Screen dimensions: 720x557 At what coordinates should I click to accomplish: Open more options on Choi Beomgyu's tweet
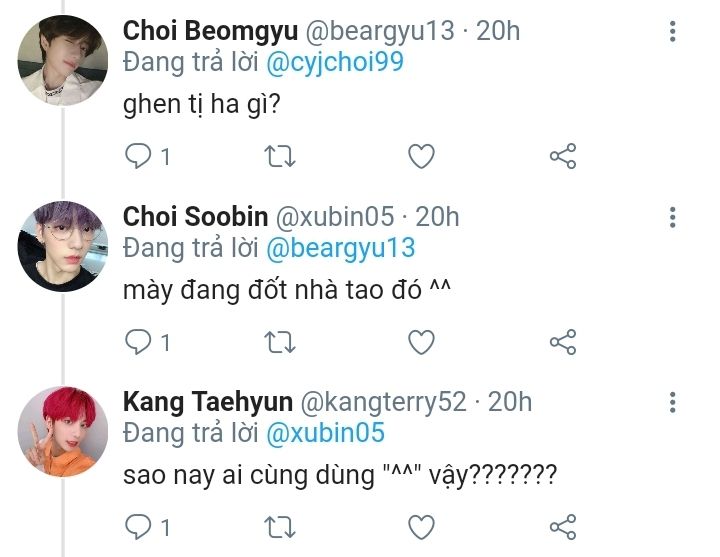pyautogui.click(x=673, y=30)
